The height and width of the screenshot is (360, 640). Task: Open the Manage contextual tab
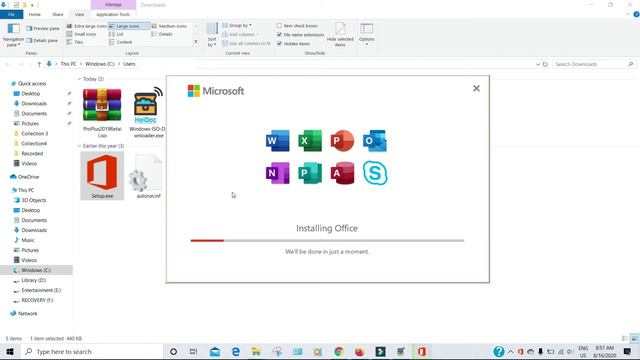(113, 4)
